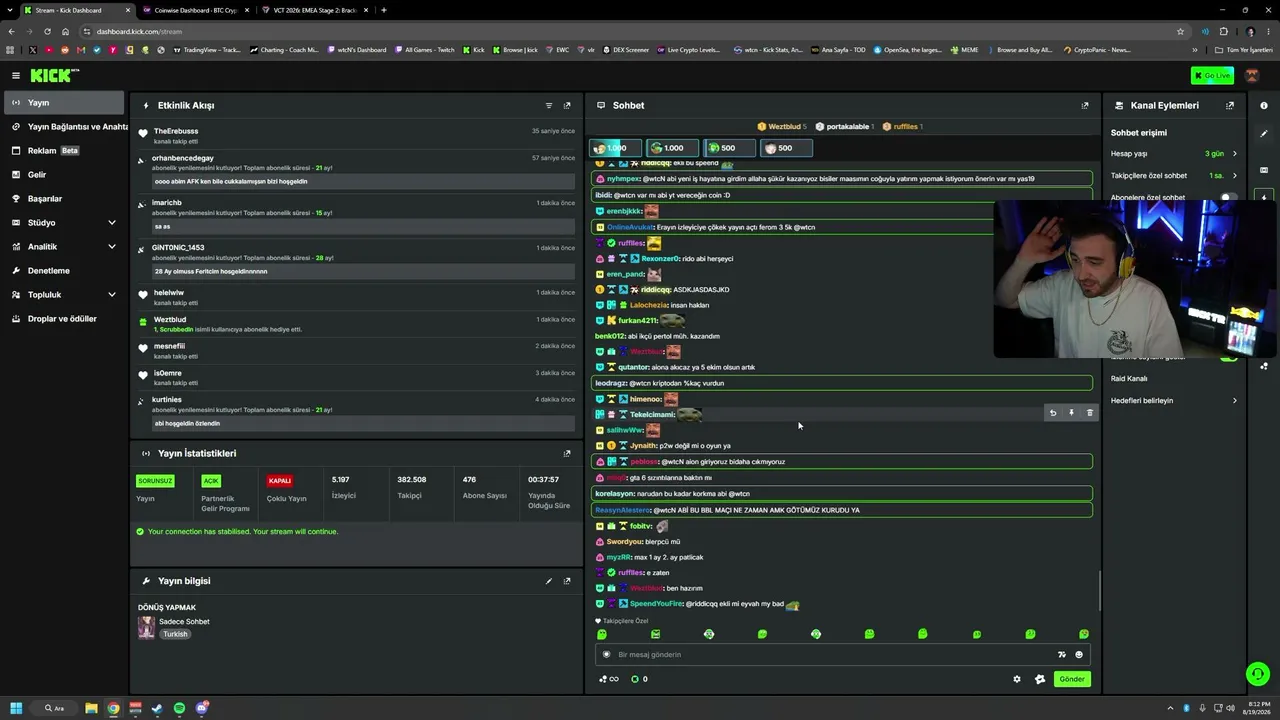
Task: Select the first green emote under Takipçilere Özel
Action: 602,634
